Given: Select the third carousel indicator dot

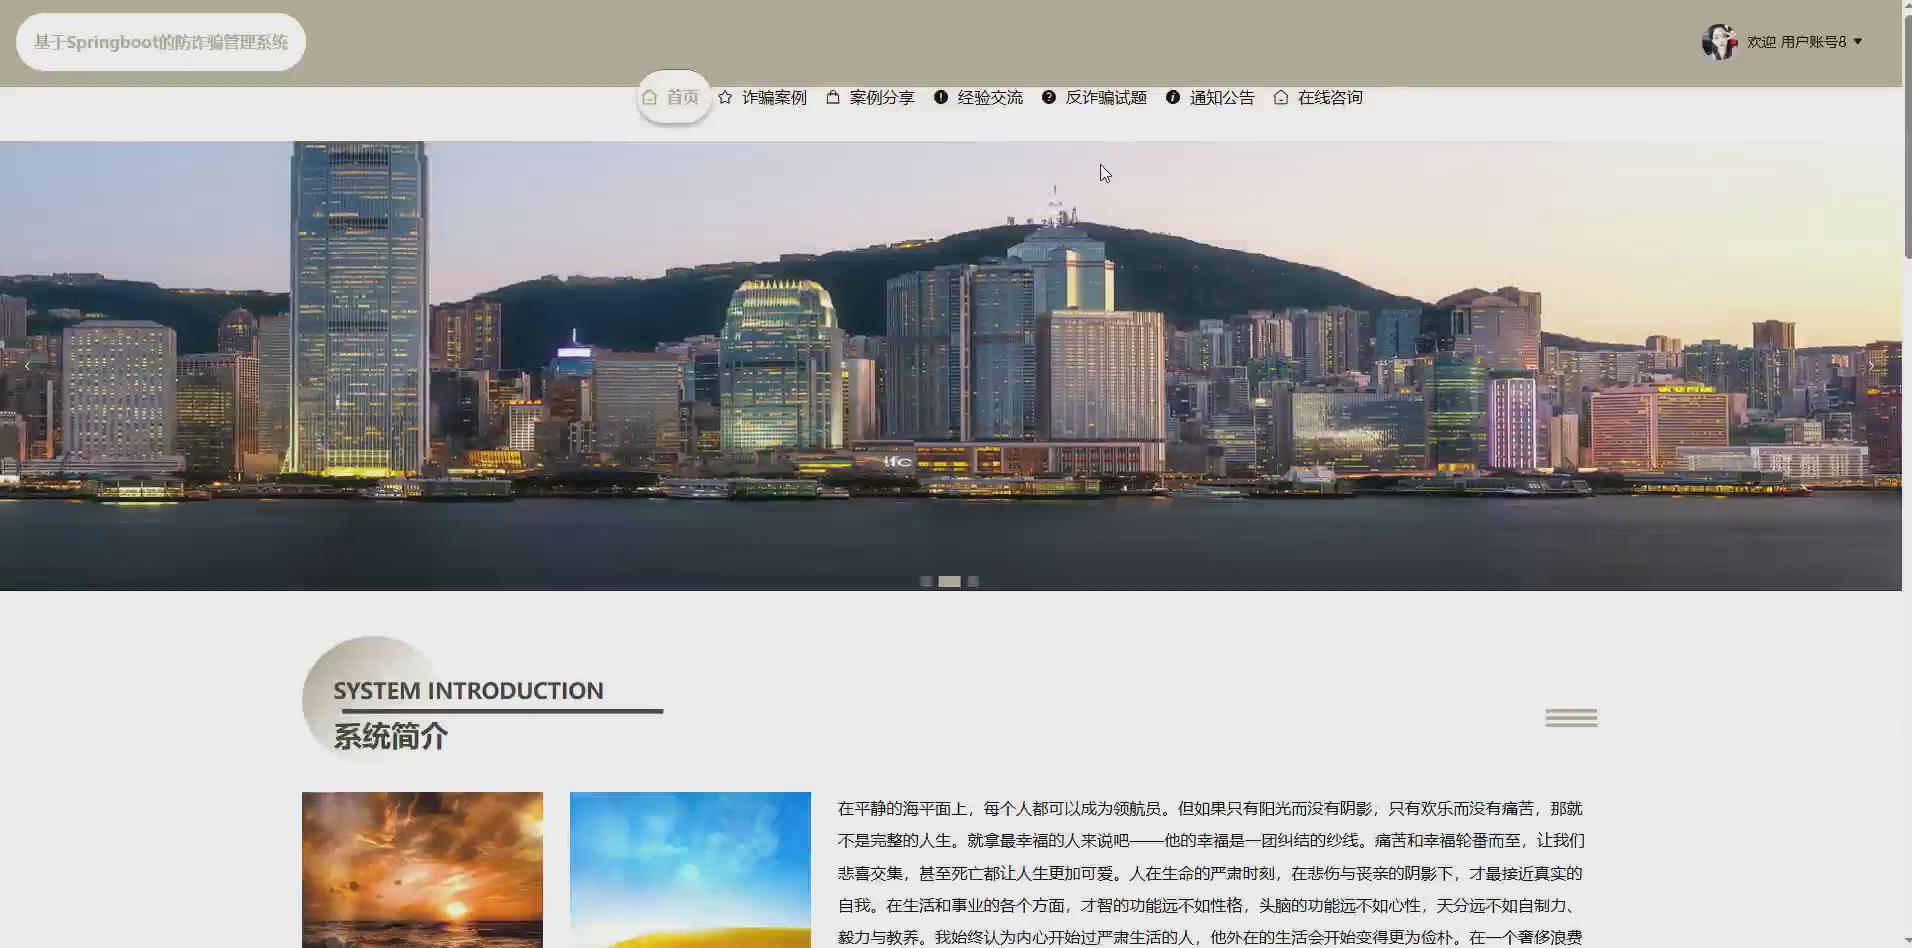Looking at the screenshot, I should tap(972, 581).
